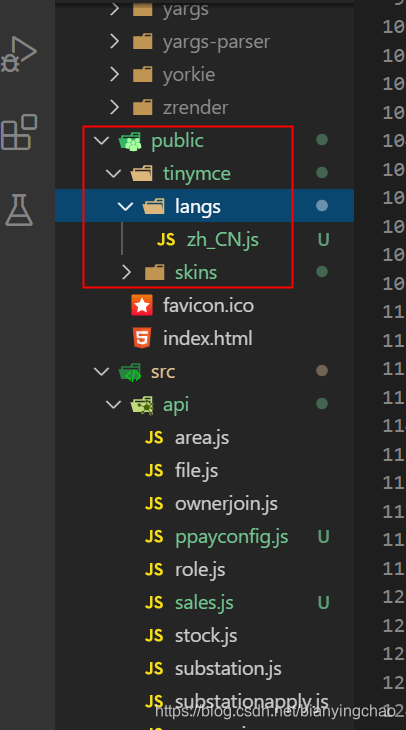Click the public folder icon
406x730 pixels.
coord(130,141)
